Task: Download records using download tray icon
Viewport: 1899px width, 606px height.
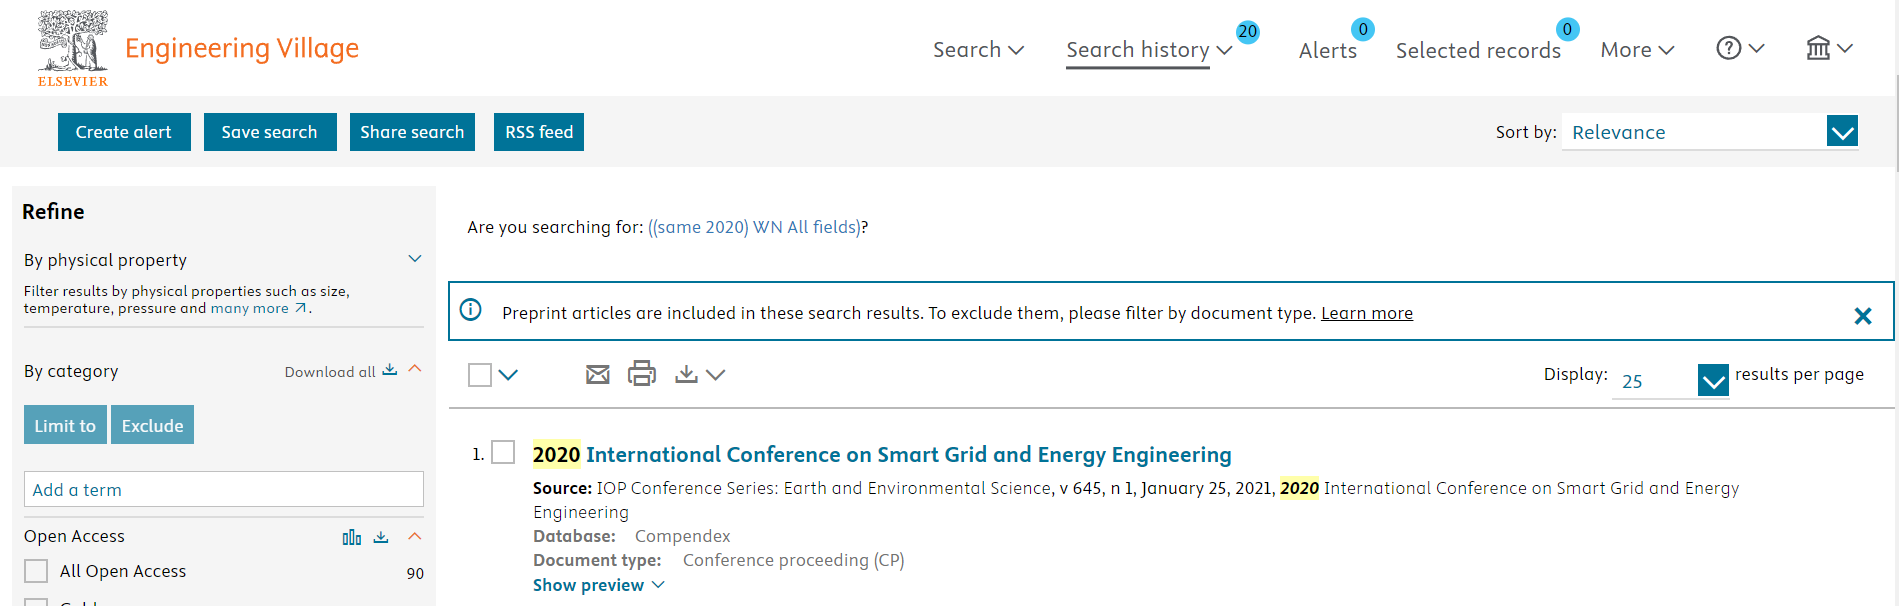Action: coord(686,374)
